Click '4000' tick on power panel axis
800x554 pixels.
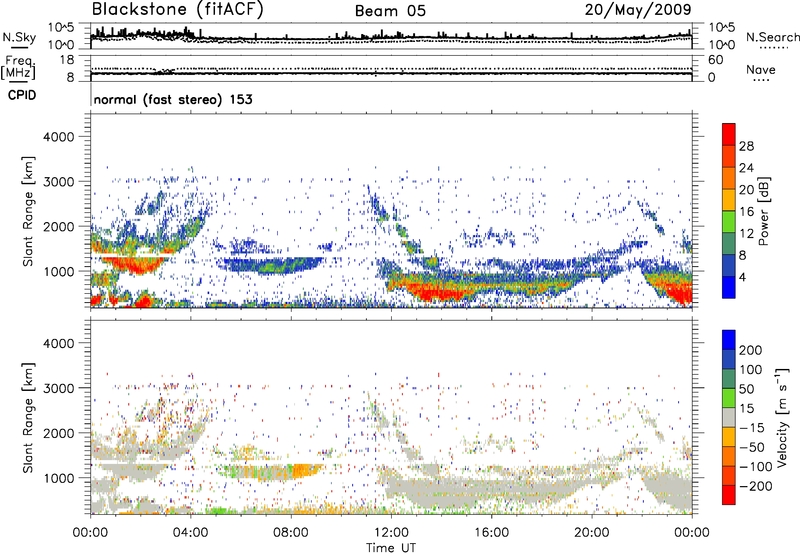coord(58,137)
